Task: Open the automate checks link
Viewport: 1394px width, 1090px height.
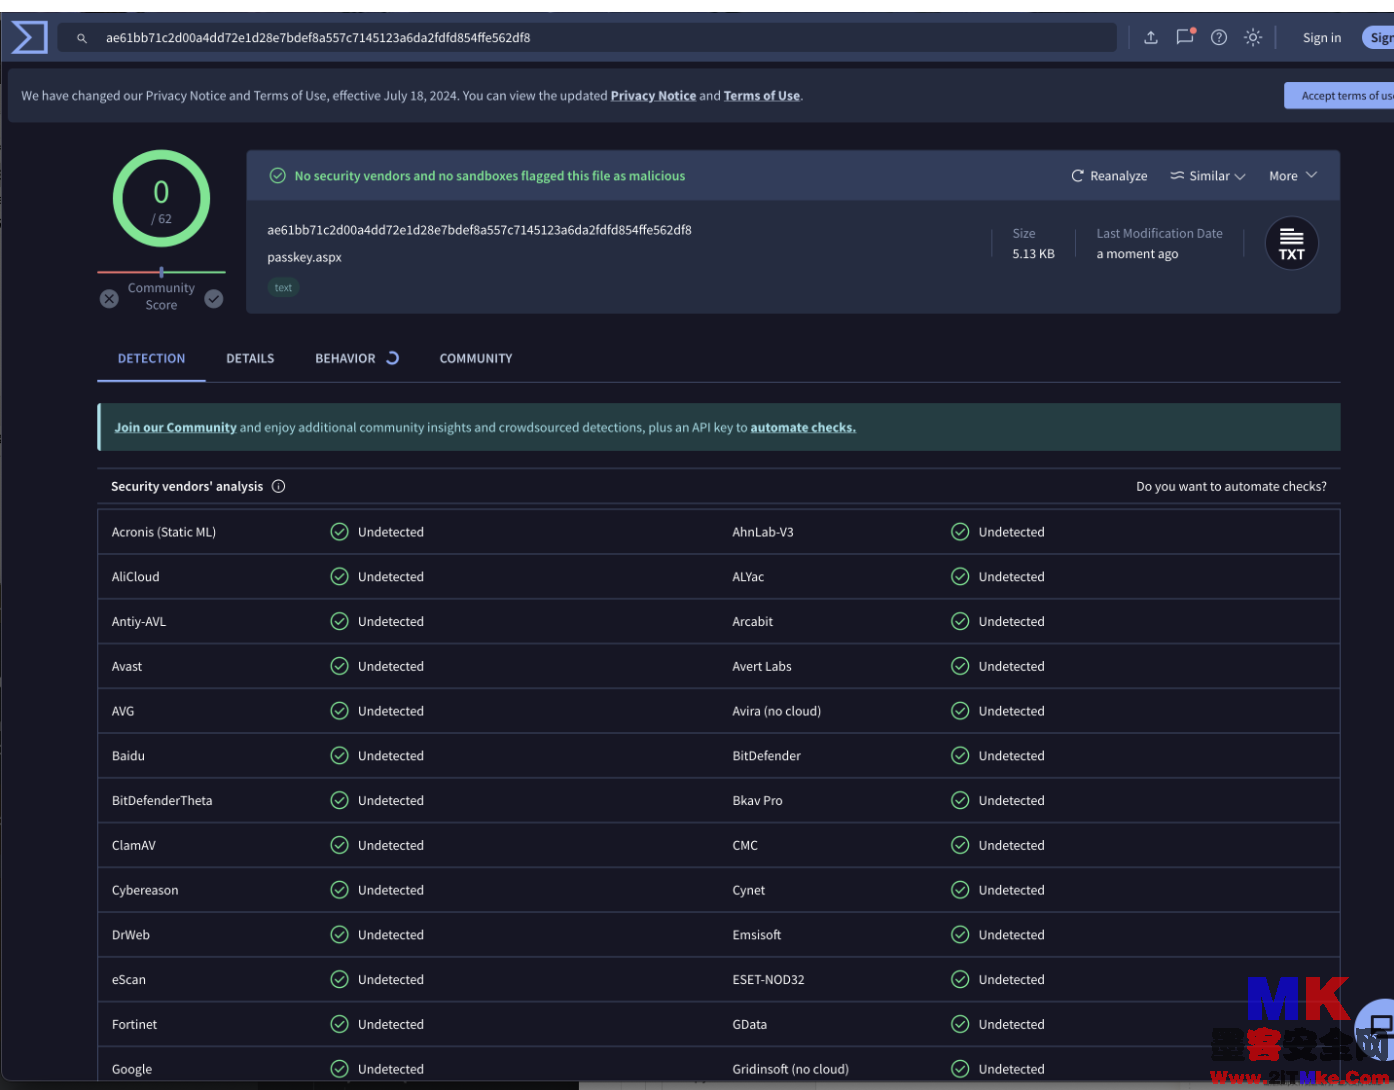Action: [803, 427]
